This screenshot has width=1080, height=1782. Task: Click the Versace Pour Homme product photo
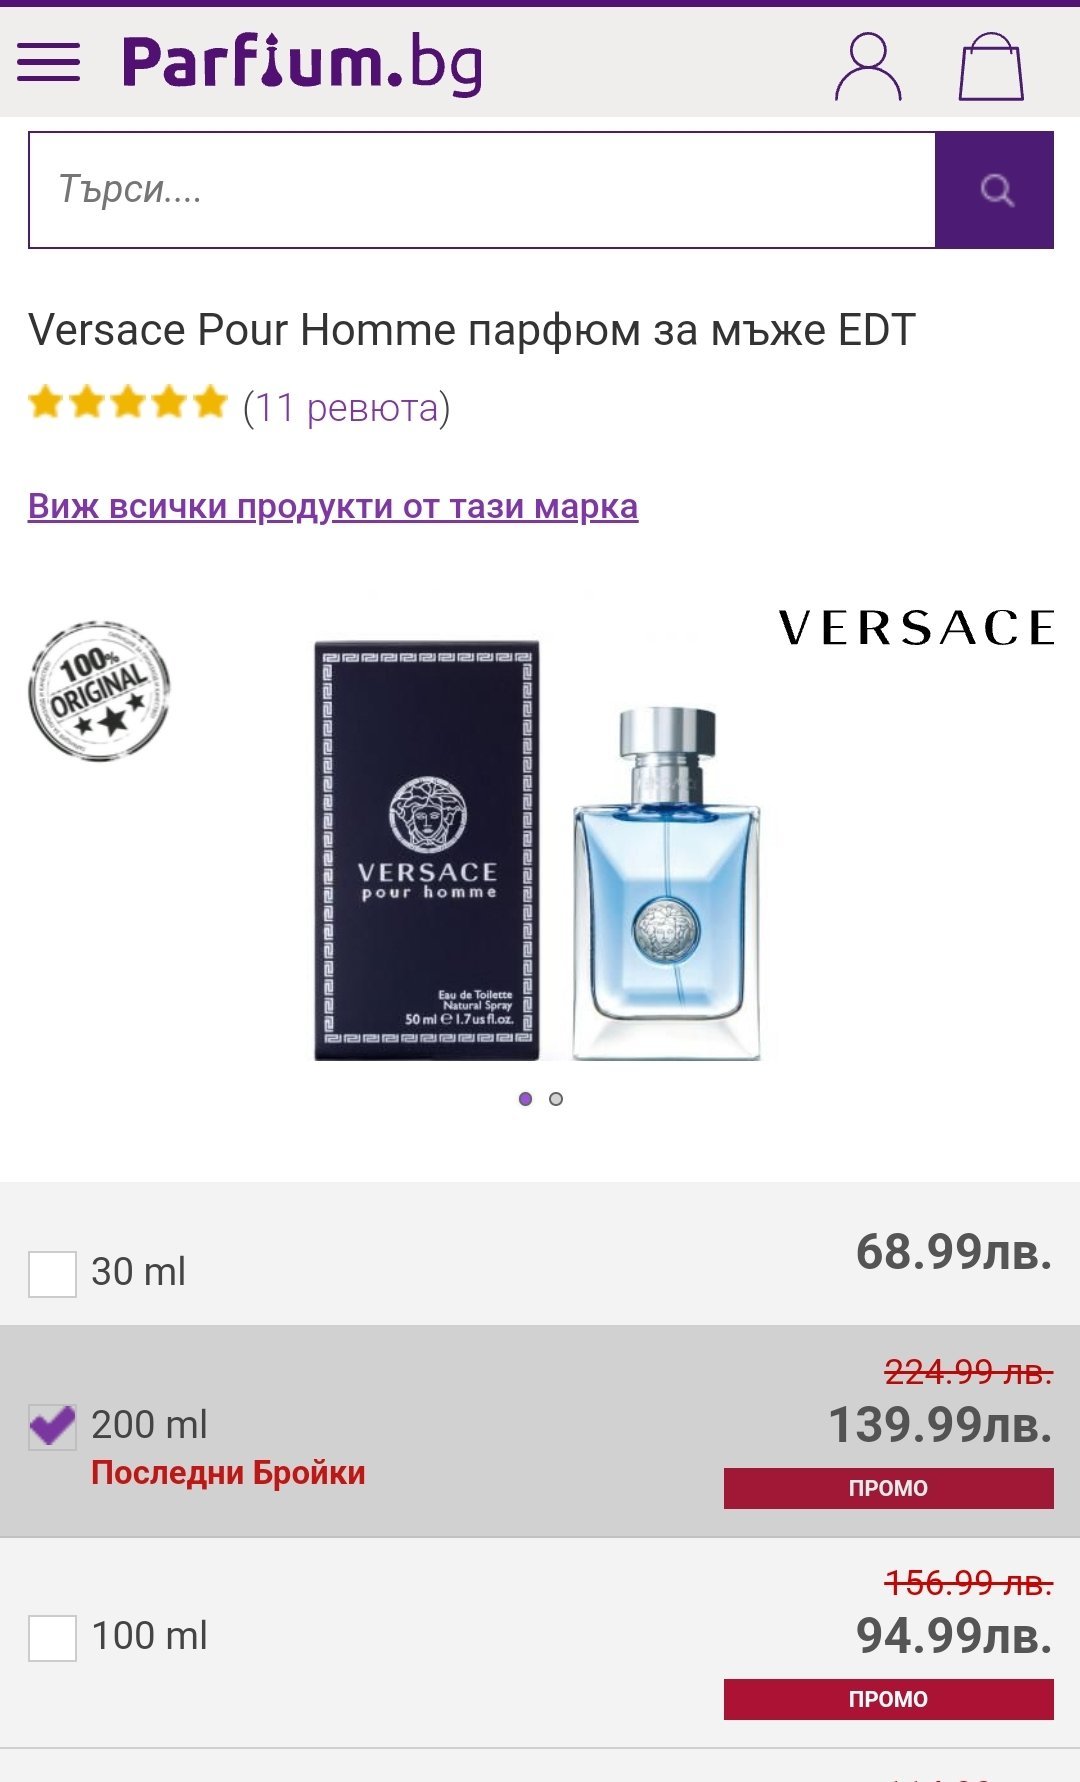538,850
